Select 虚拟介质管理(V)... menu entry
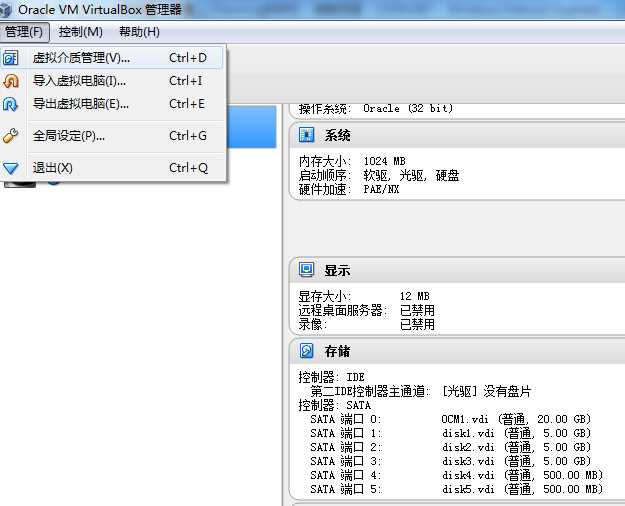The image size is (625, 506). [x=112, y=58]
